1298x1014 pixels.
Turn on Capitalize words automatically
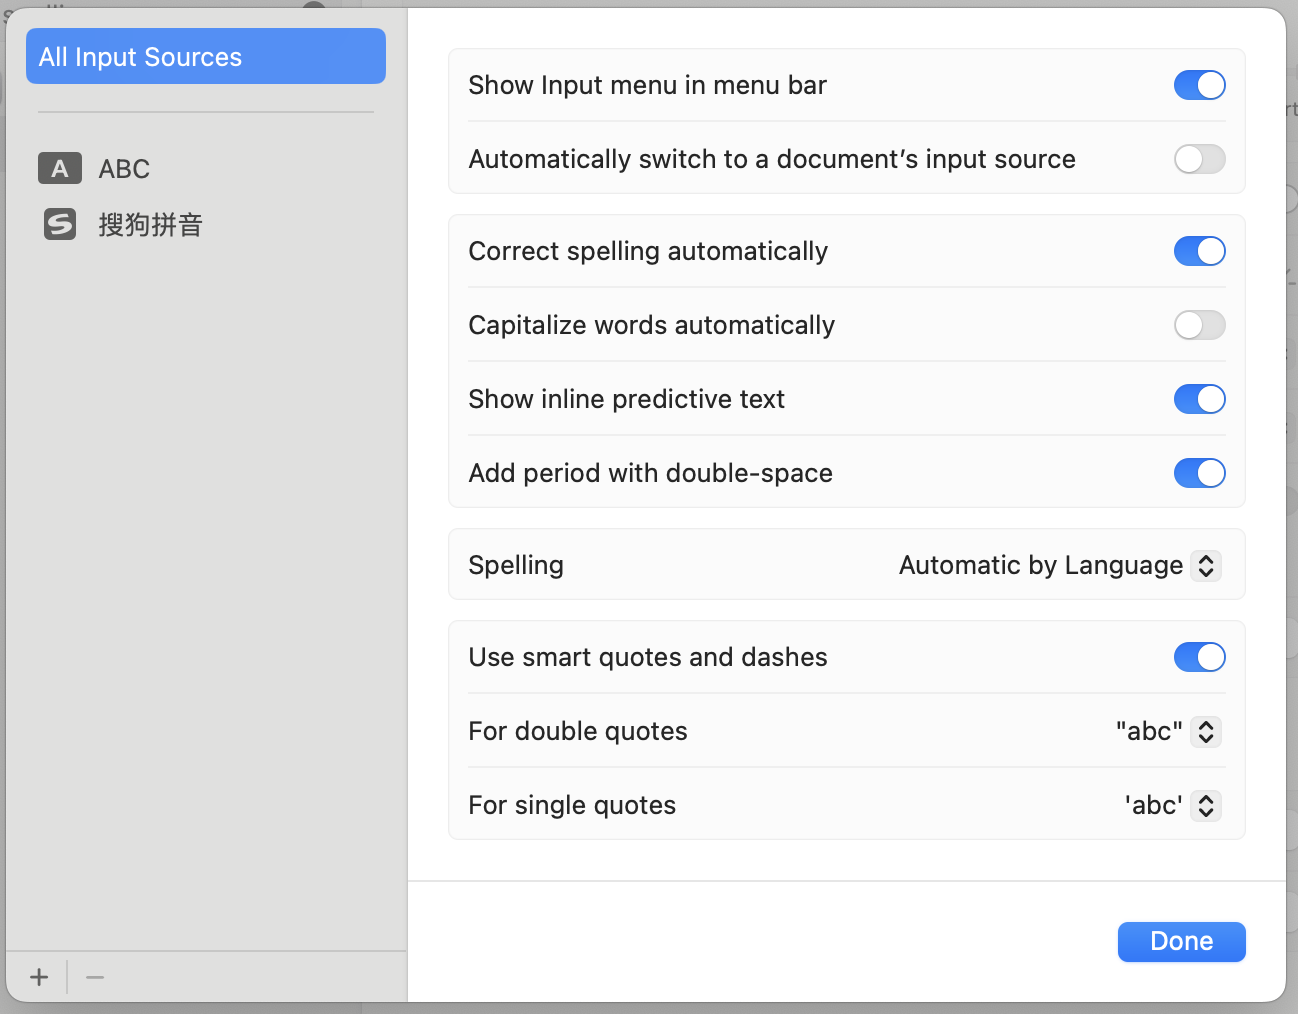[x=1199, y=325]
